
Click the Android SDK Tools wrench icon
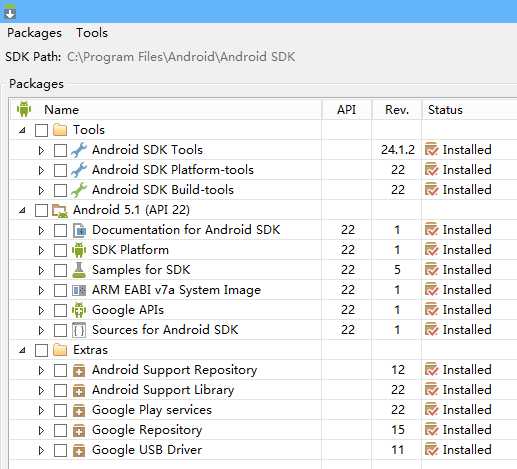[79, 150]
